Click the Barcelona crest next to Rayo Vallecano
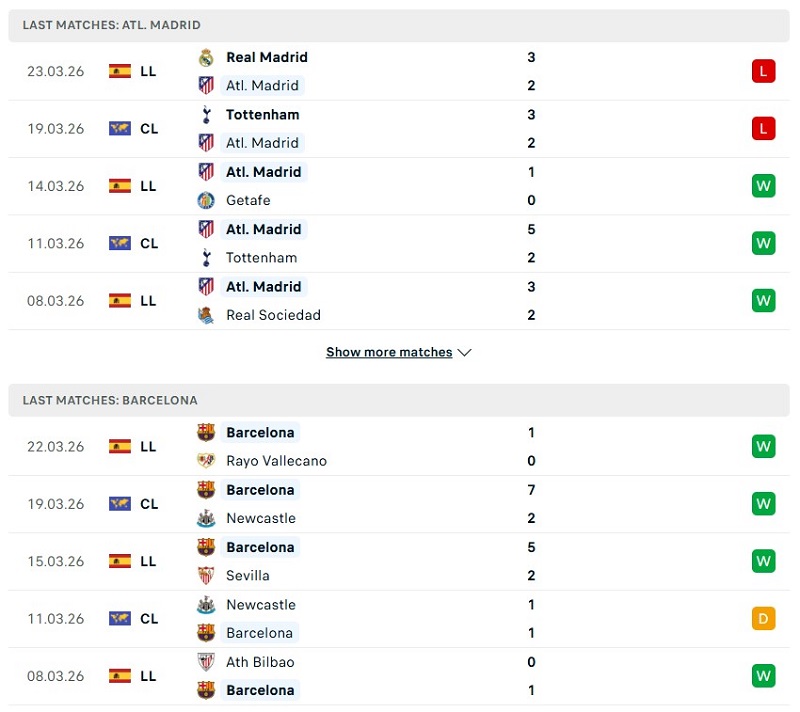800x712 pixels. pos(206,432)
